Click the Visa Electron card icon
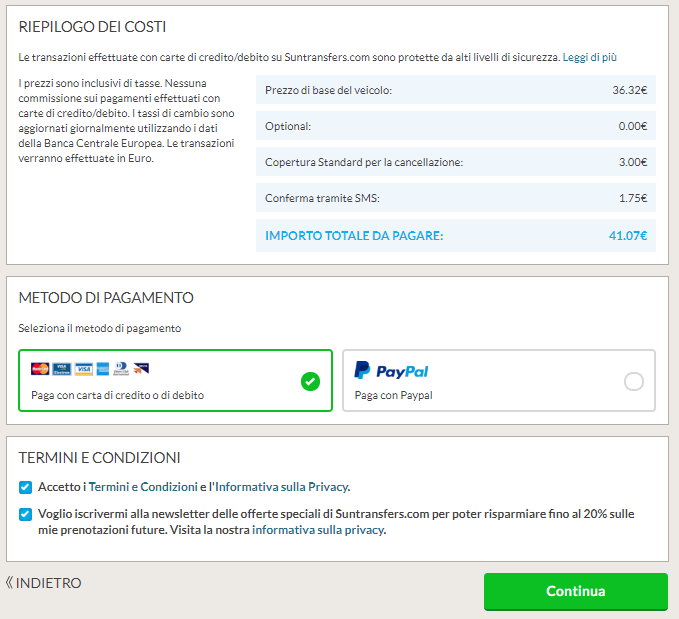Viewport: 679px width, 619px height. [x=61, y=369]
